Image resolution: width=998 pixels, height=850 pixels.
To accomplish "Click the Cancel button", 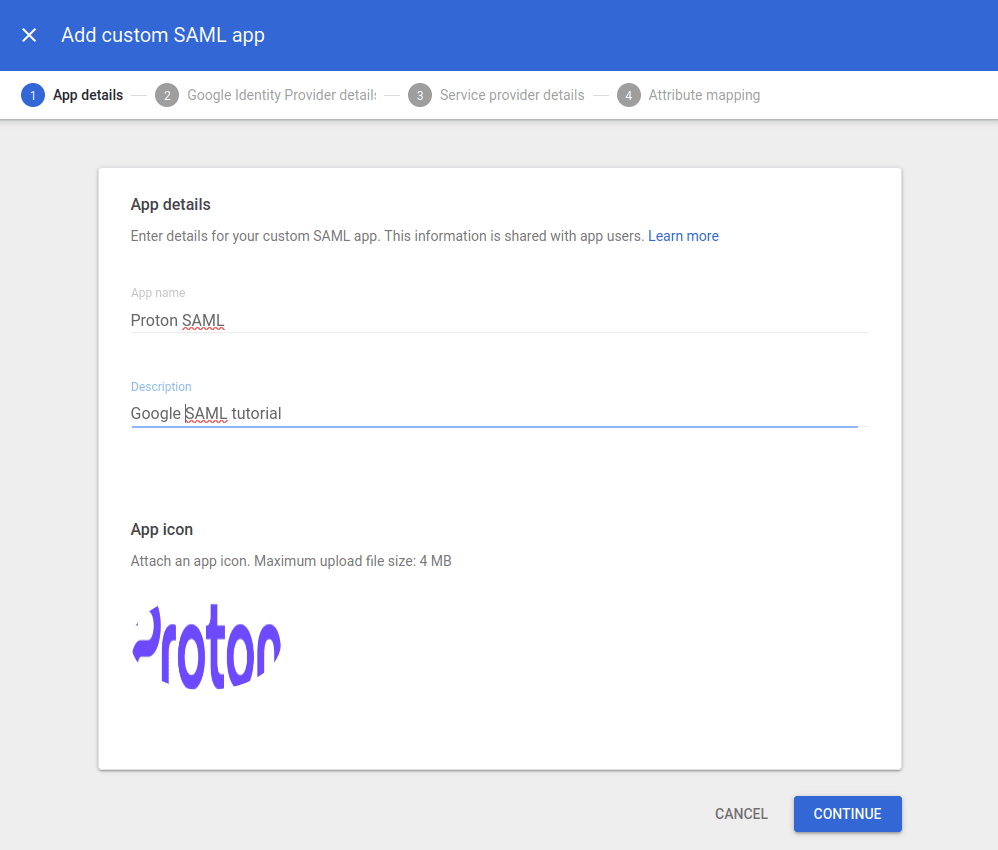I will click(741, 814).
